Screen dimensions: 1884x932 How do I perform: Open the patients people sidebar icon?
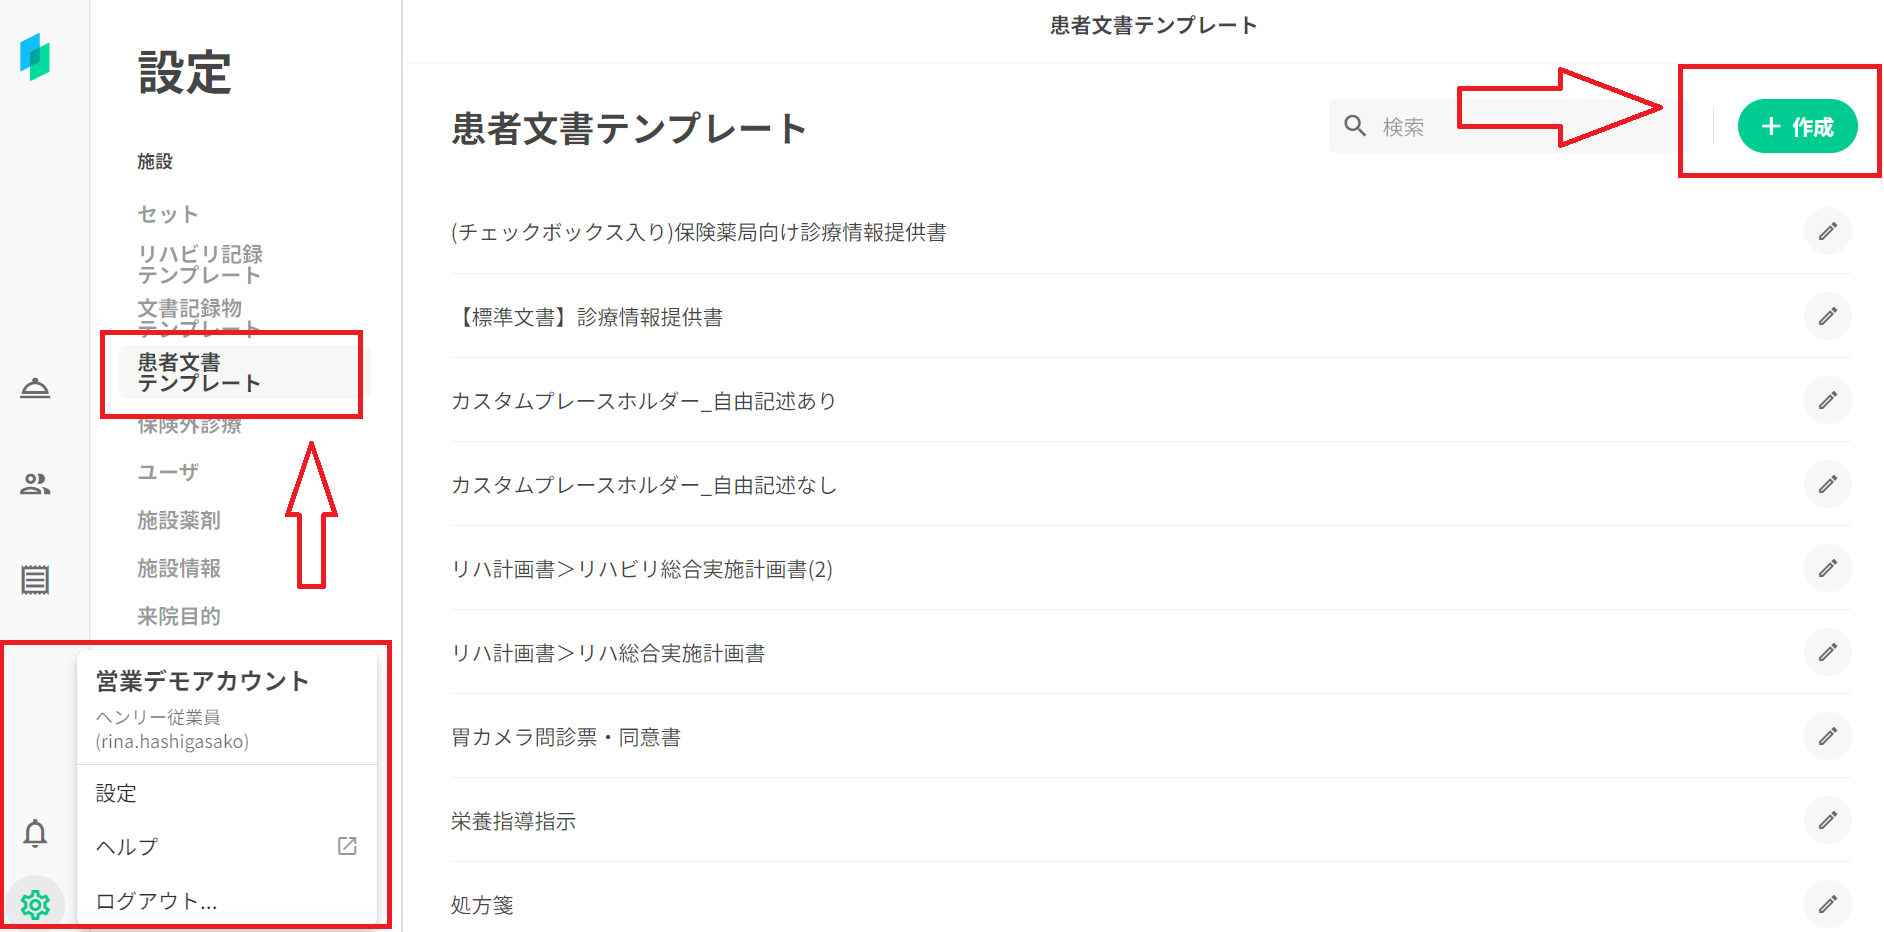(x=35, y=485)
